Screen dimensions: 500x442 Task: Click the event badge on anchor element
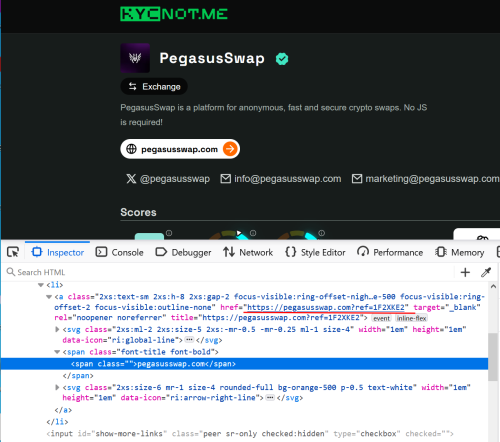pyautogui.click(x=381, y=318)
